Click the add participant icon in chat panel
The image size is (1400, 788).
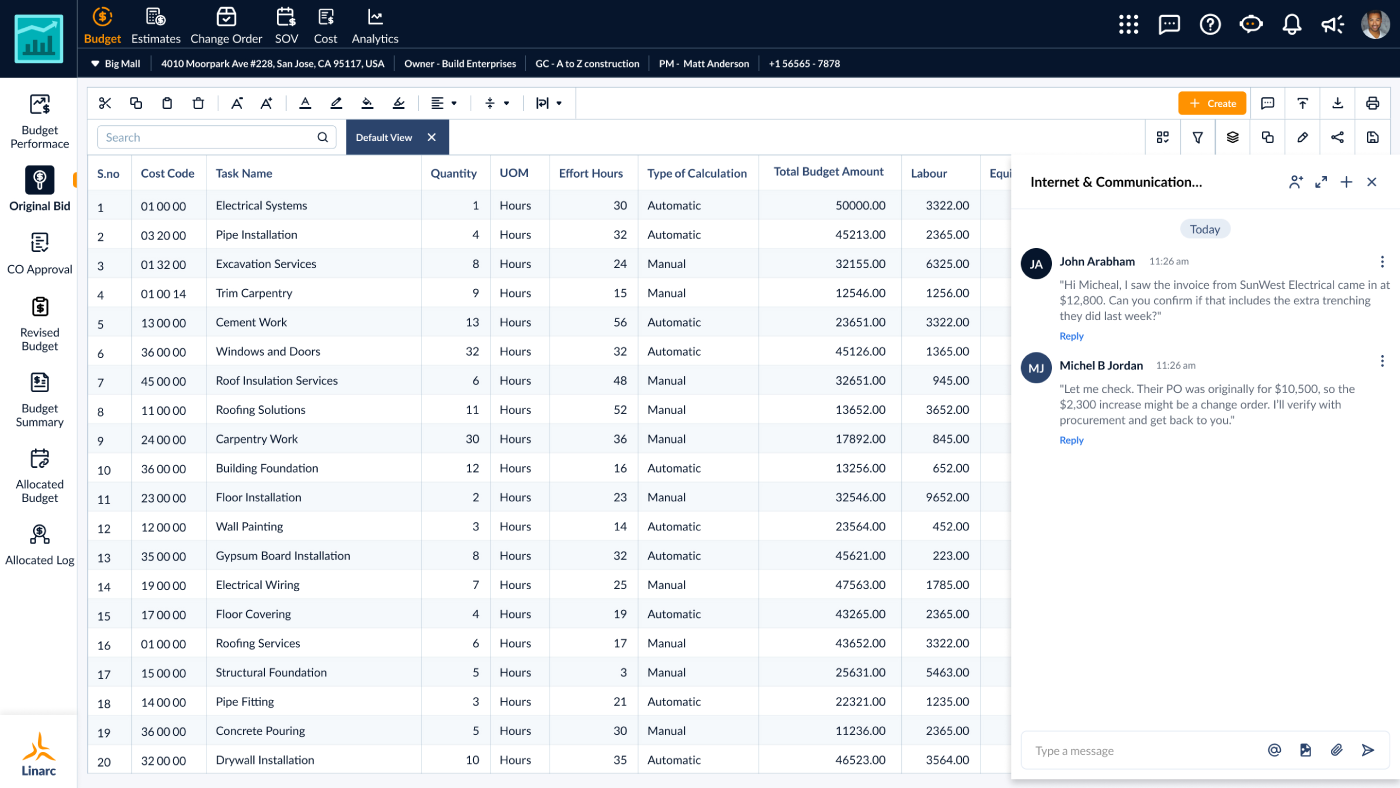(1296, 182)
